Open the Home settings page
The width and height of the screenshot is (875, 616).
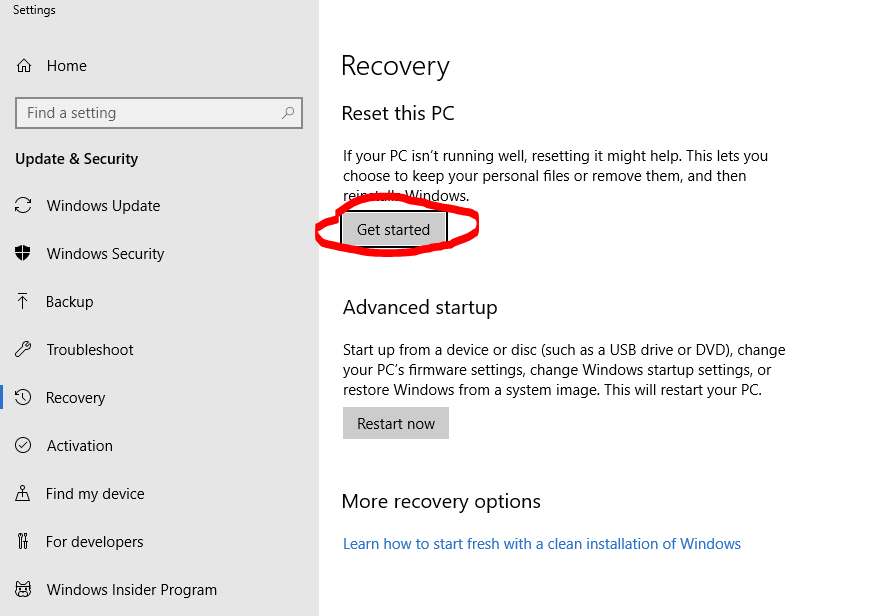click(160, 66)
